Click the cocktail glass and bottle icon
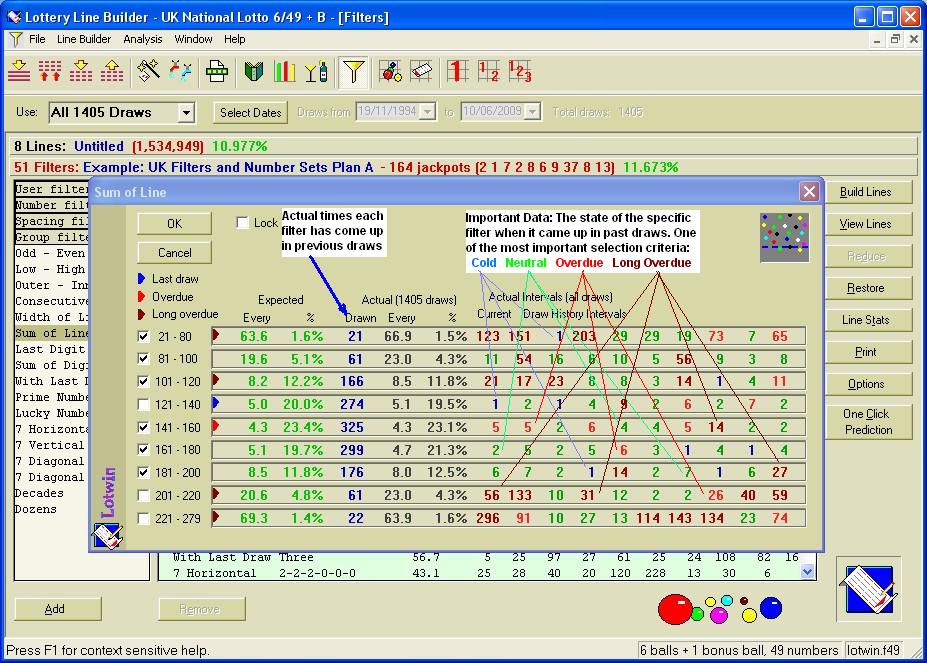Image resolution: width=927 pixels, height=663 pixels. [x=316, y=71]
